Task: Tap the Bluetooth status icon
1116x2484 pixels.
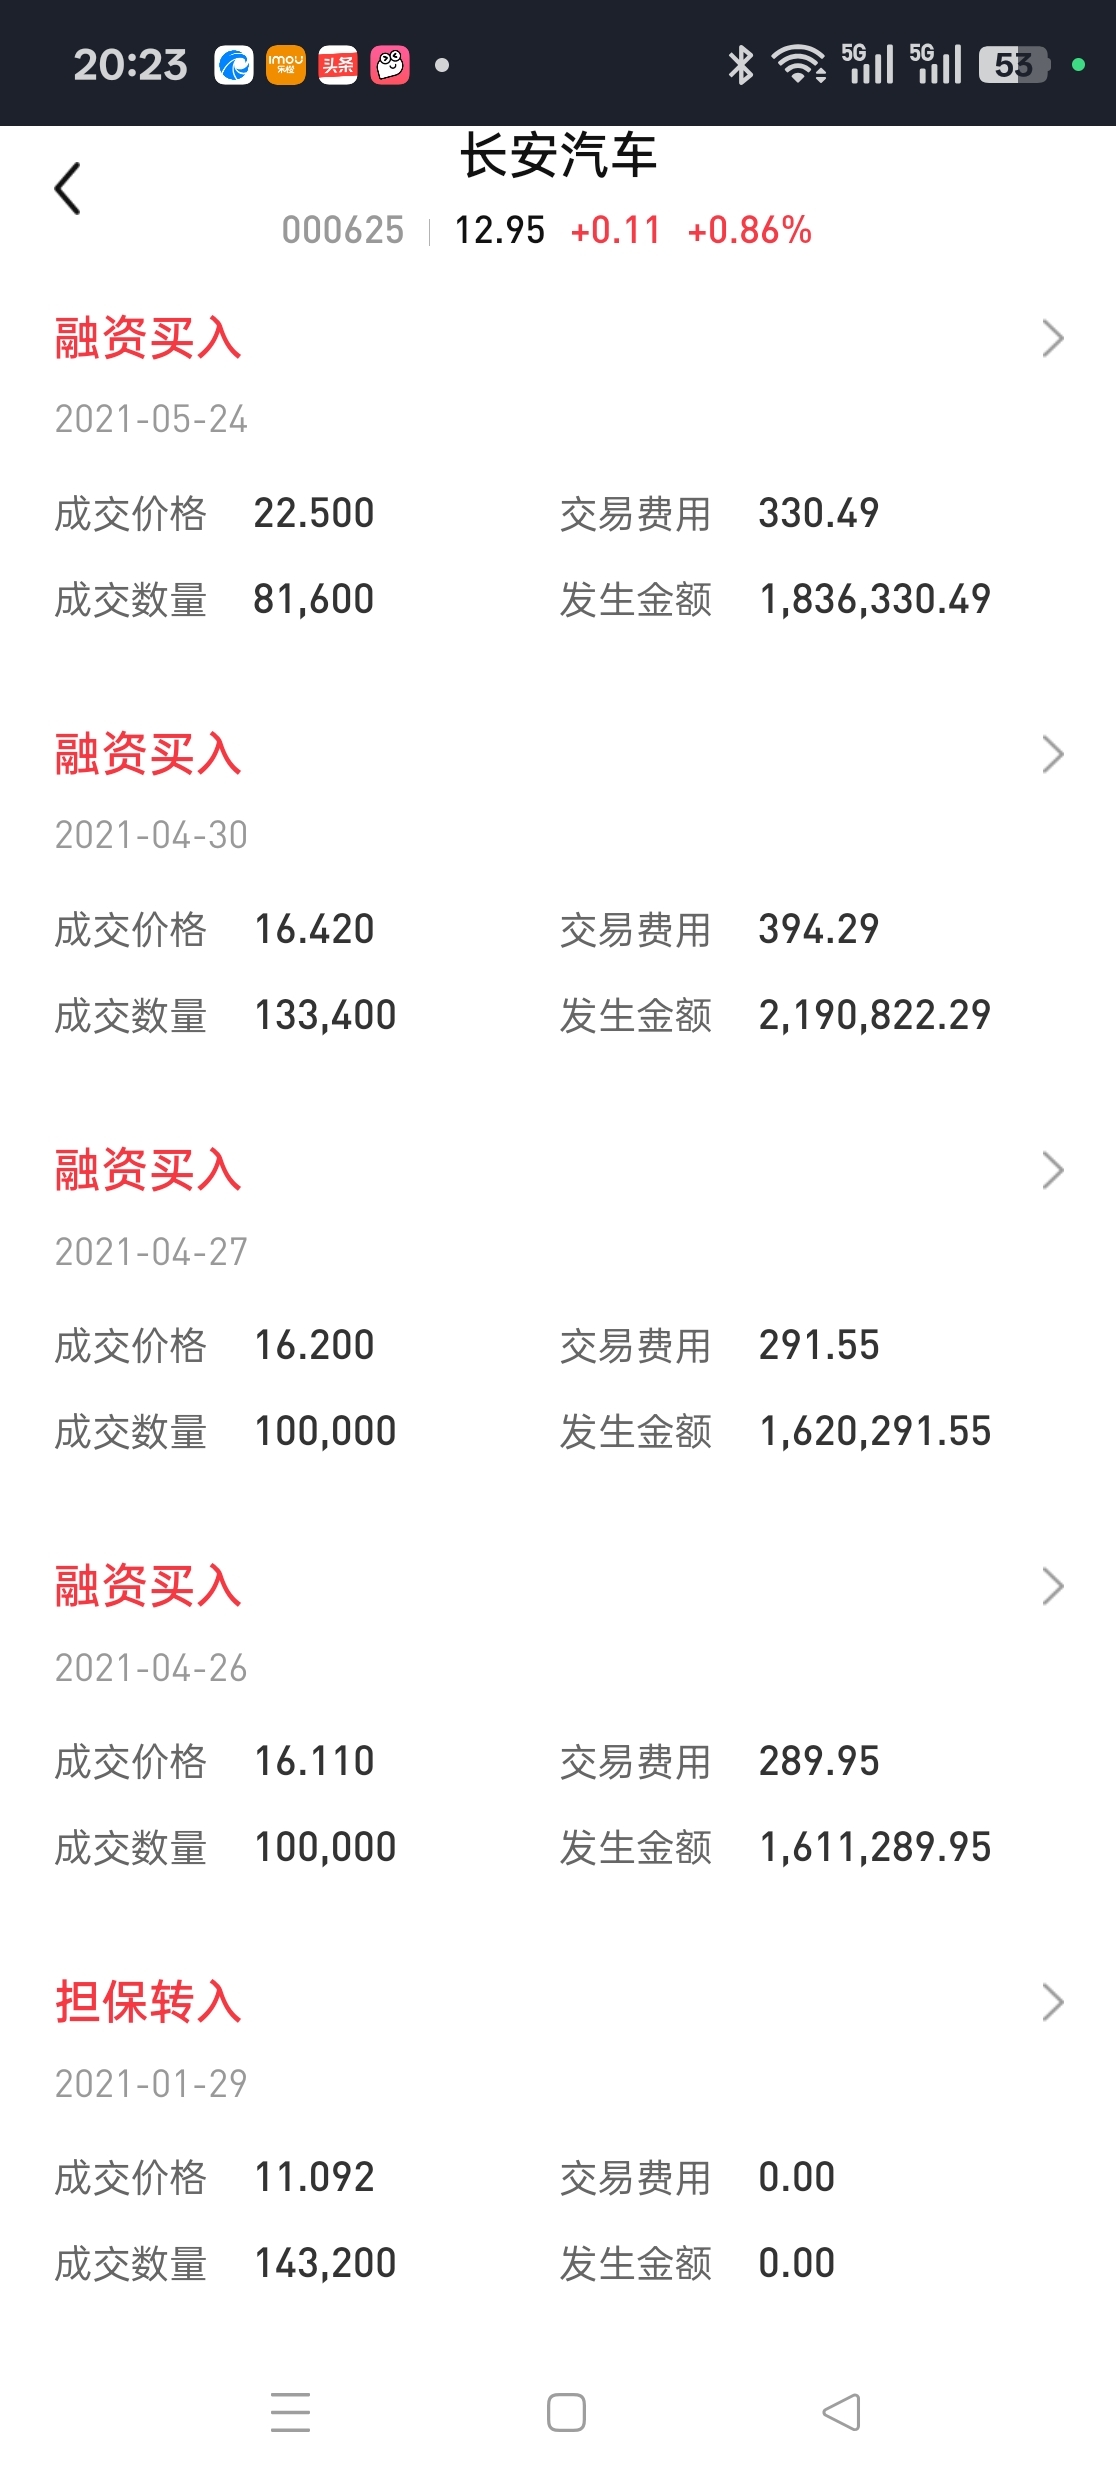Action: (x=740, y=65)
